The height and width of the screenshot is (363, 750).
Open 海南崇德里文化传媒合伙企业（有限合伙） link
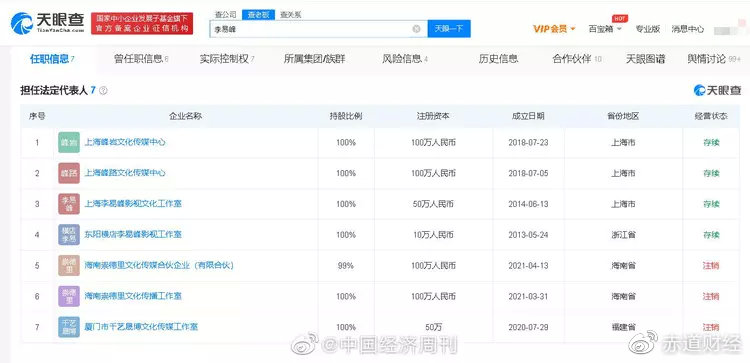tap(159, 265)
